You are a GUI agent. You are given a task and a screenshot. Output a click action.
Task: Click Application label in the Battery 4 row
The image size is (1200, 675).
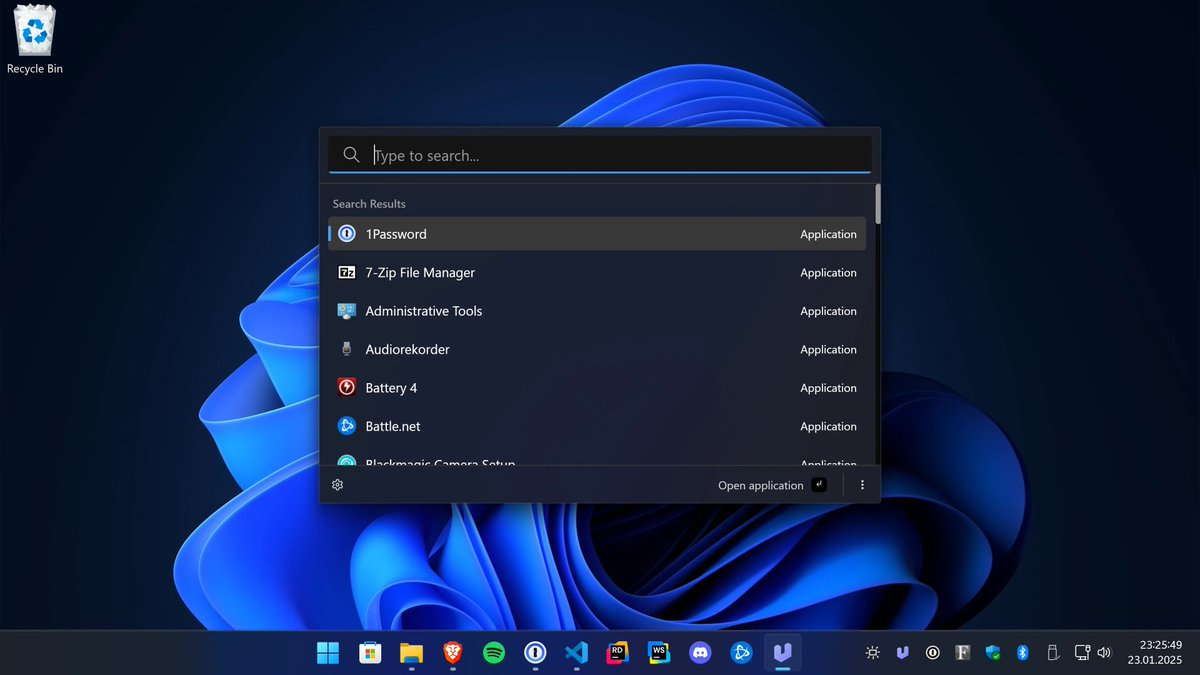[828, 388]
